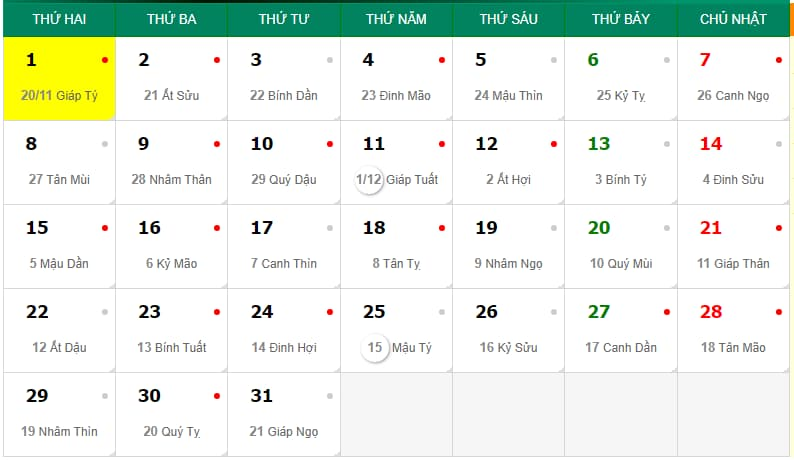Open Sunday date number 28
Viewport: 794px width, 460px height.
pyautogui.click(x=711, y=312)
